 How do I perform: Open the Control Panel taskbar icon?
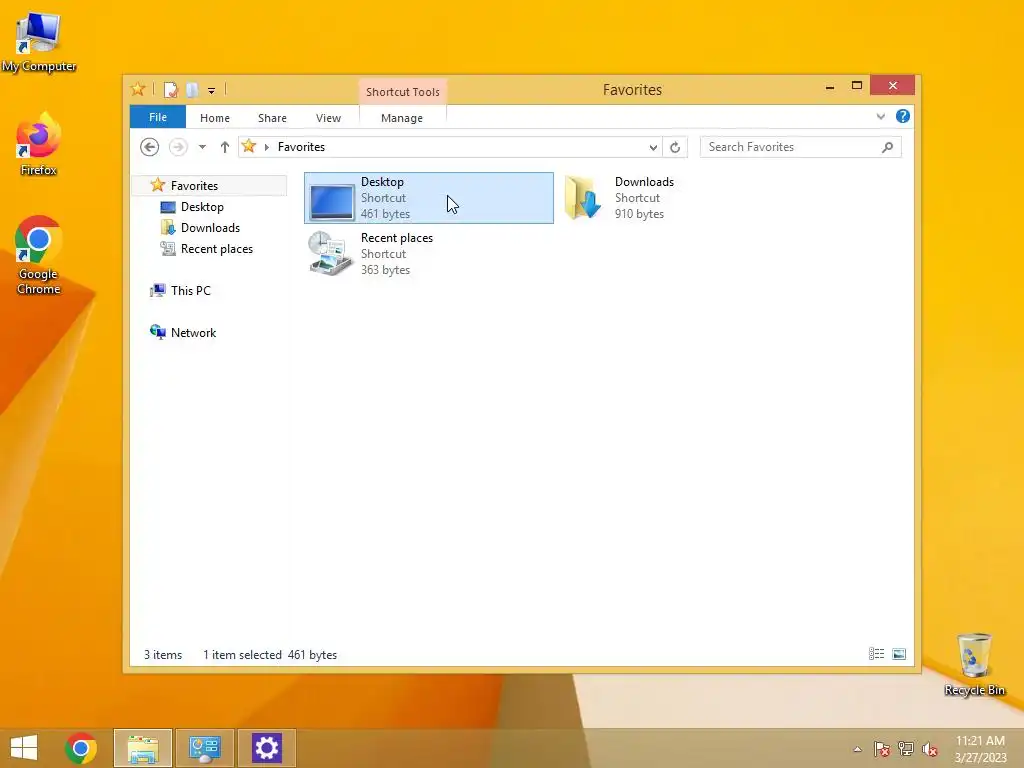pos(204,748)
